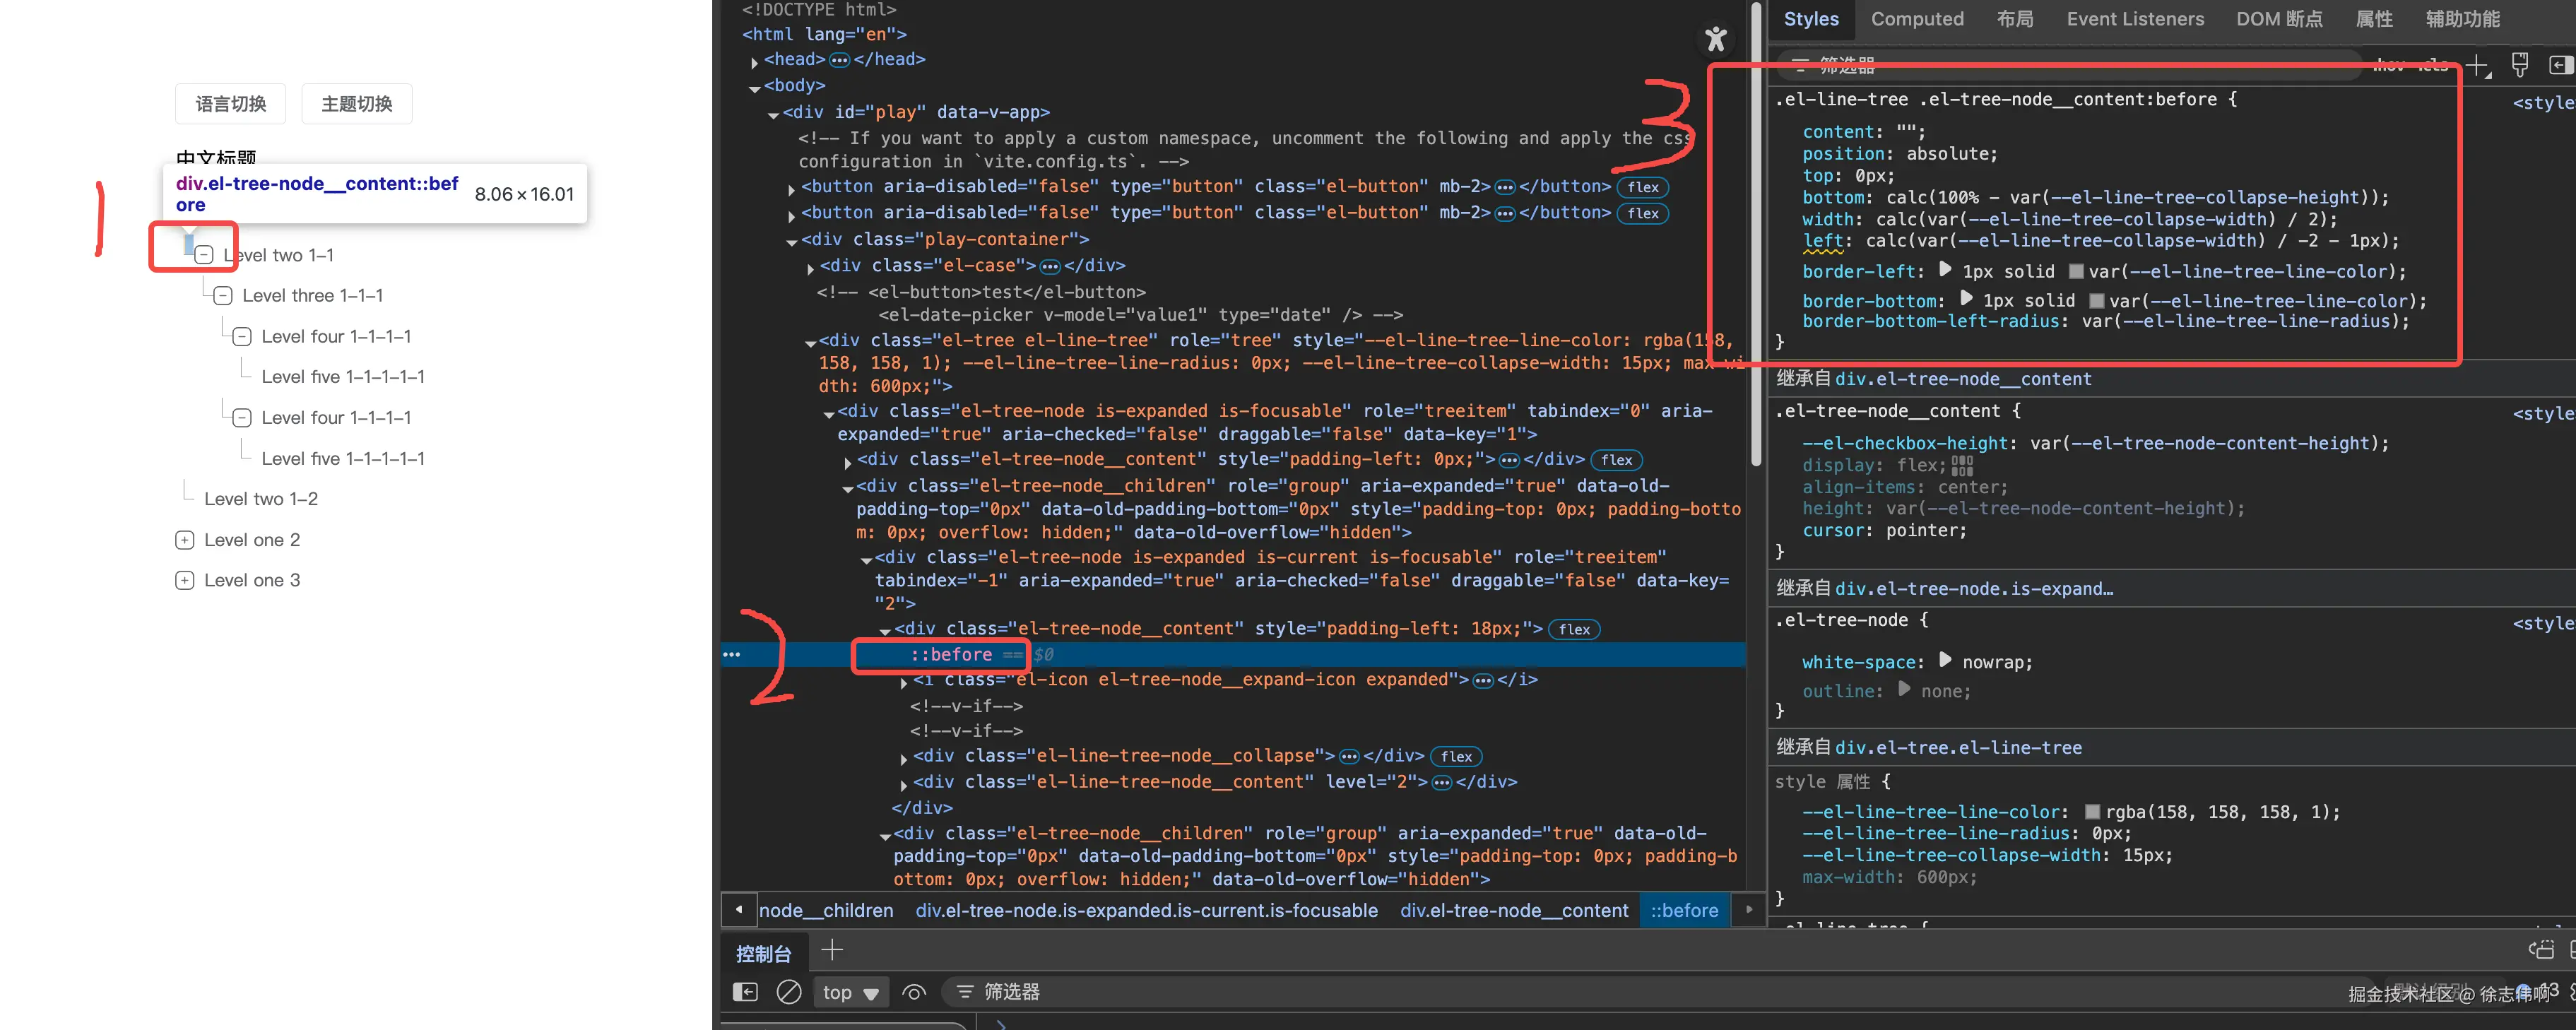Expand the Level one 3 node
Viewport: 2576px width, 1030px height.
click(184, 580)
